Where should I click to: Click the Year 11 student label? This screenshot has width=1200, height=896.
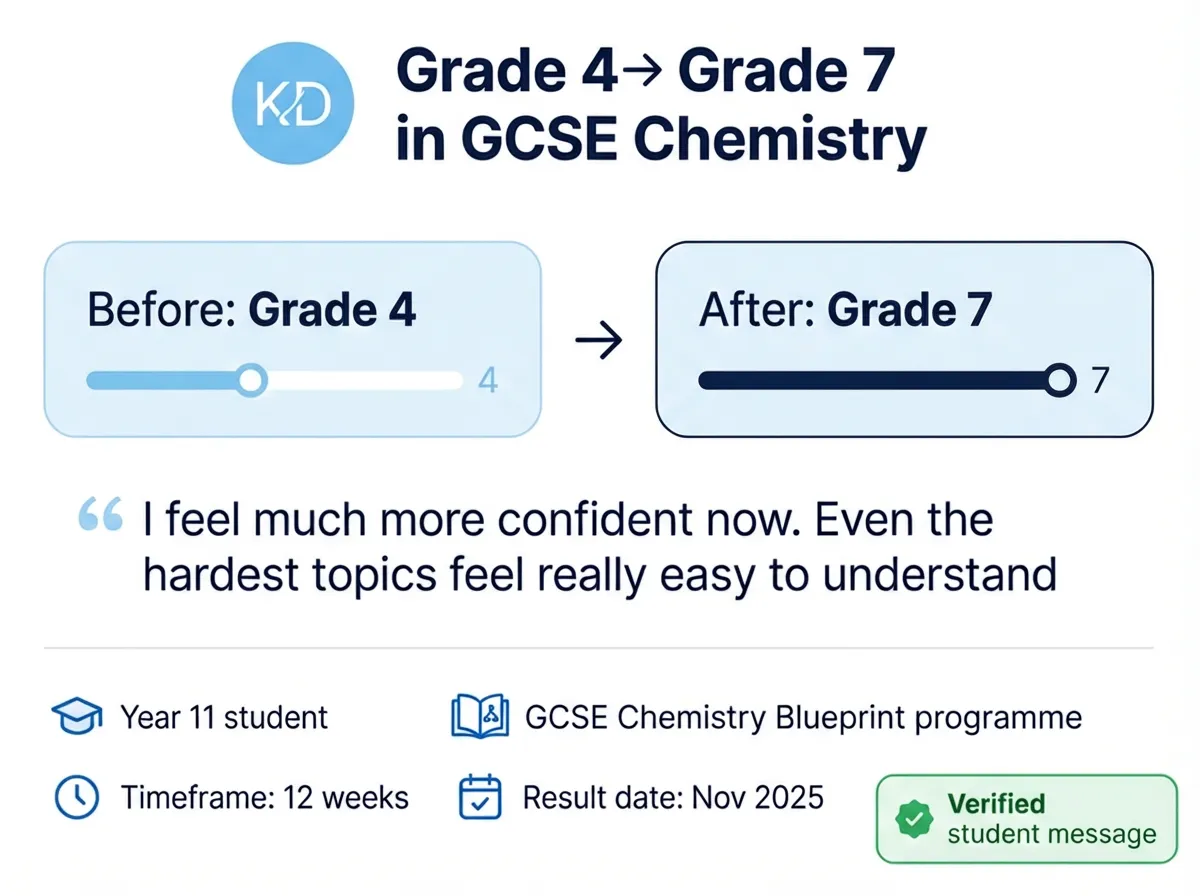click(224, 718)
